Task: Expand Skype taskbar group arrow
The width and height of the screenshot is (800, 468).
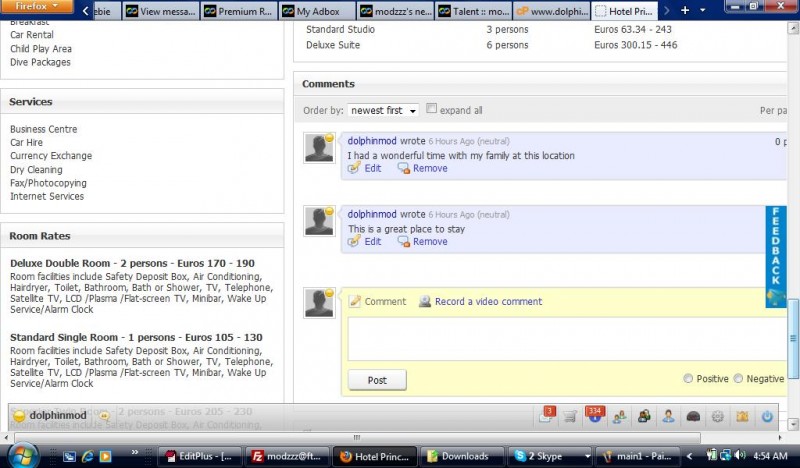Action: (587, 456)
